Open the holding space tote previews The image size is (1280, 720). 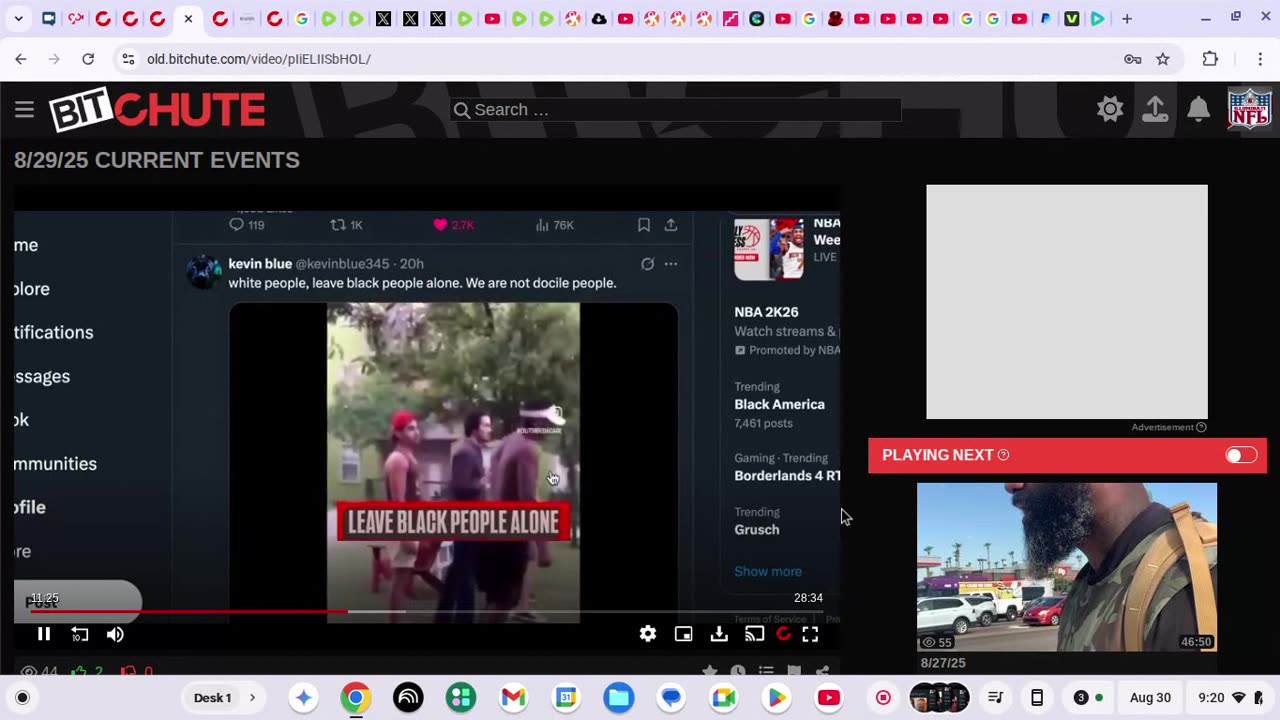(x=939, y=698)
